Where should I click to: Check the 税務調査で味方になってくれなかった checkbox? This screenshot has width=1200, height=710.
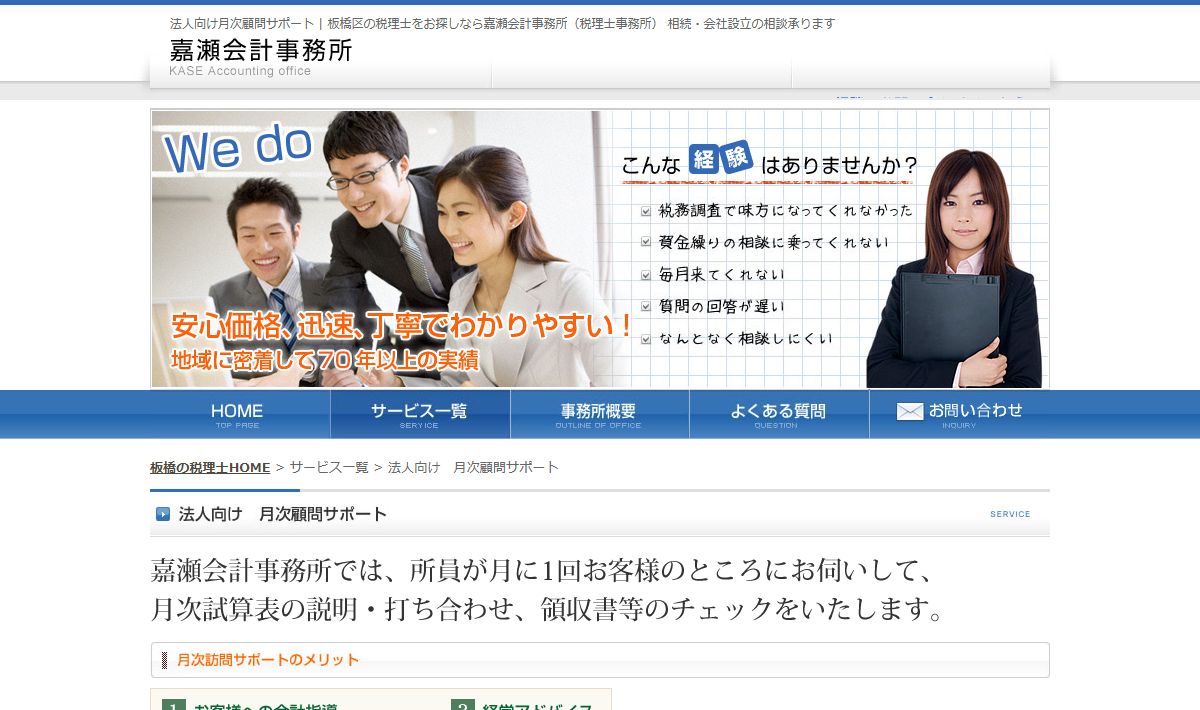pos(646,211)
